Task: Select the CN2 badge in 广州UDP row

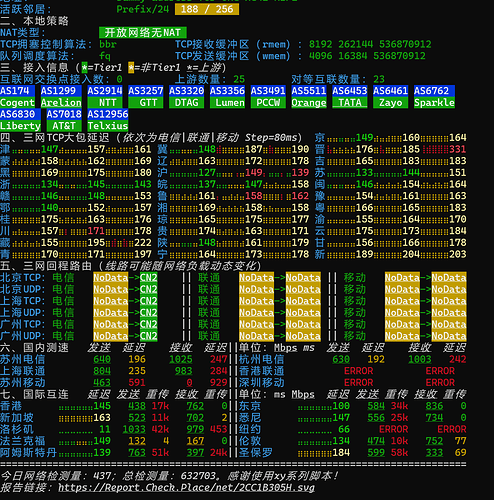Action: (149, 336)
